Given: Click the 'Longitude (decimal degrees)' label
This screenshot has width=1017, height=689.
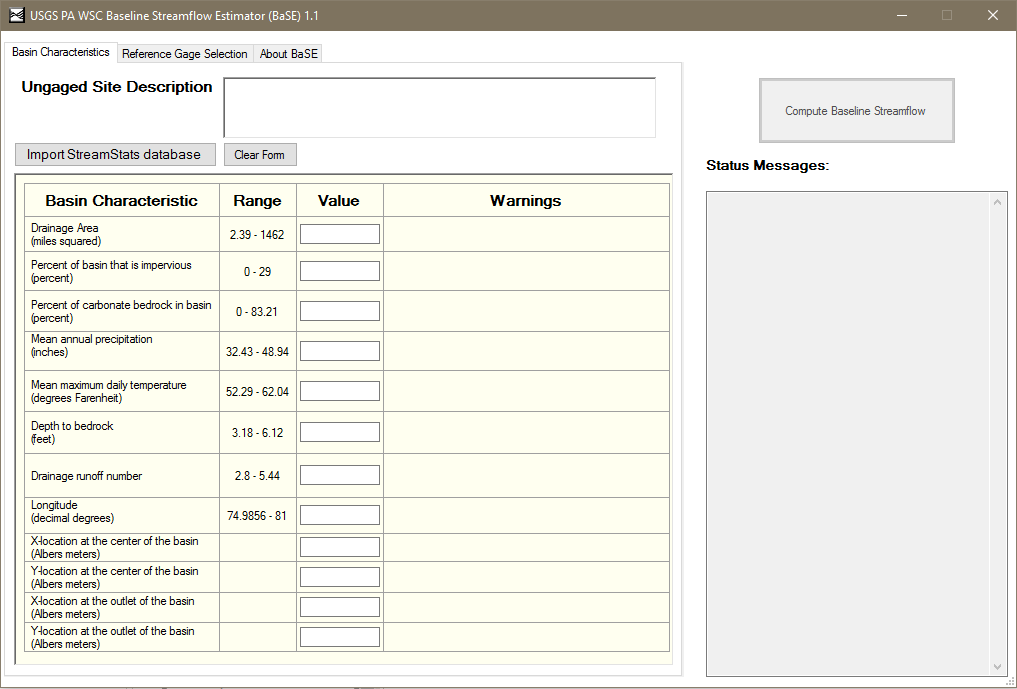Looking at the screenshot, I should click(72, 511).
